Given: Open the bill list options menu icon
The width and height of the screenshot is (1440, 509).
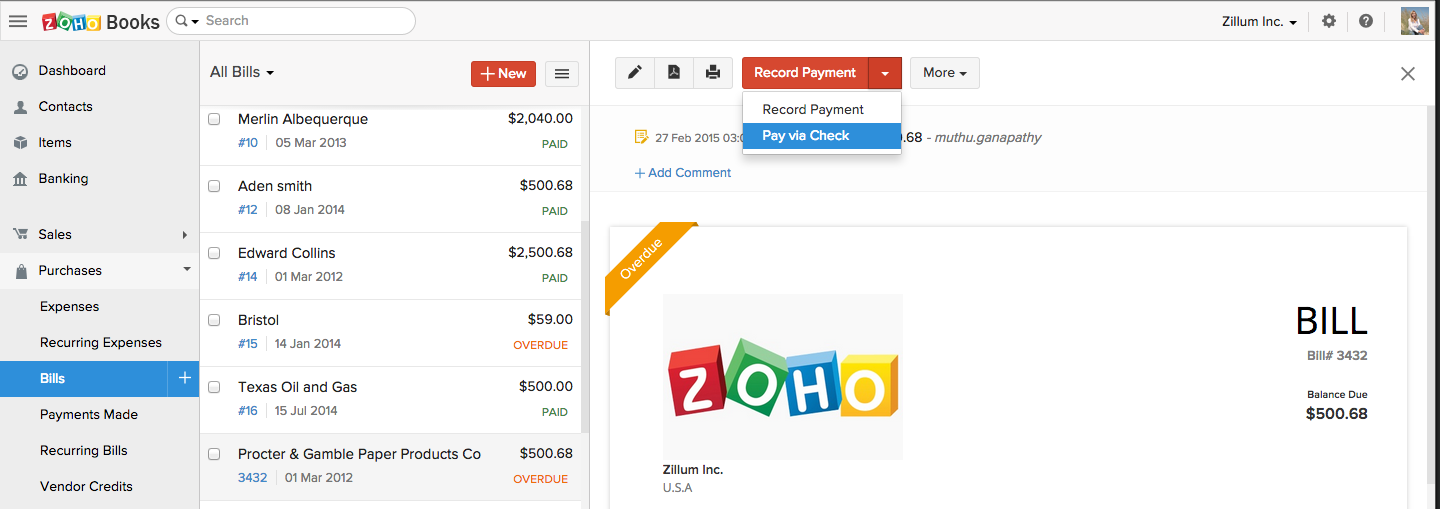Looking at the screenshot, I should [x=562, y=73].
